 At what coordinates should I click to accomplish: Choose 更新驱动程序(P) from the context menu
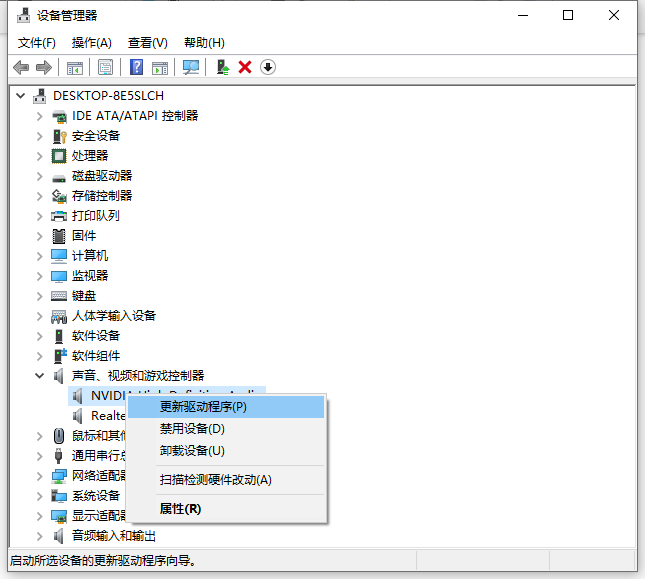tap(203, 407)
